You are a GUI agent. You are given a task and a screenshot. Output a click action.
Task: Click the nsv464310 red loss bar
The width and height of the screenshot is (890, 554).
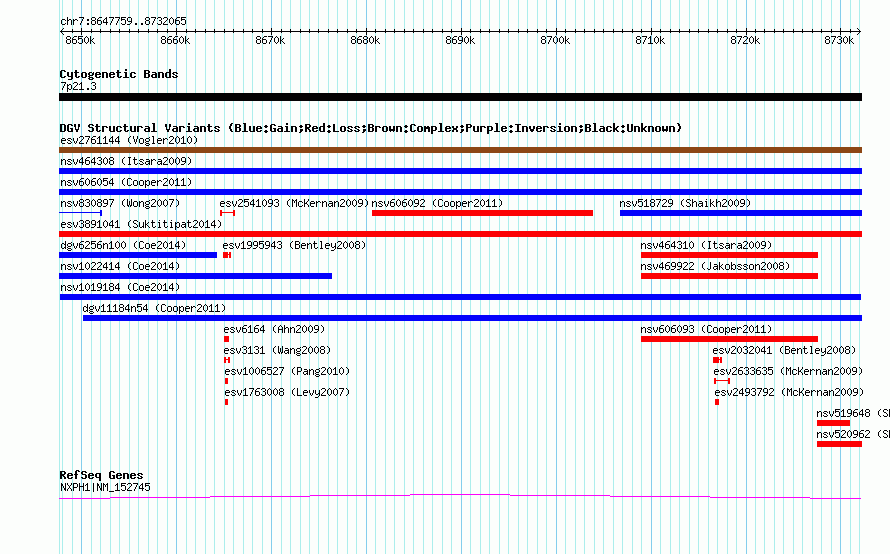pos(729,255)
